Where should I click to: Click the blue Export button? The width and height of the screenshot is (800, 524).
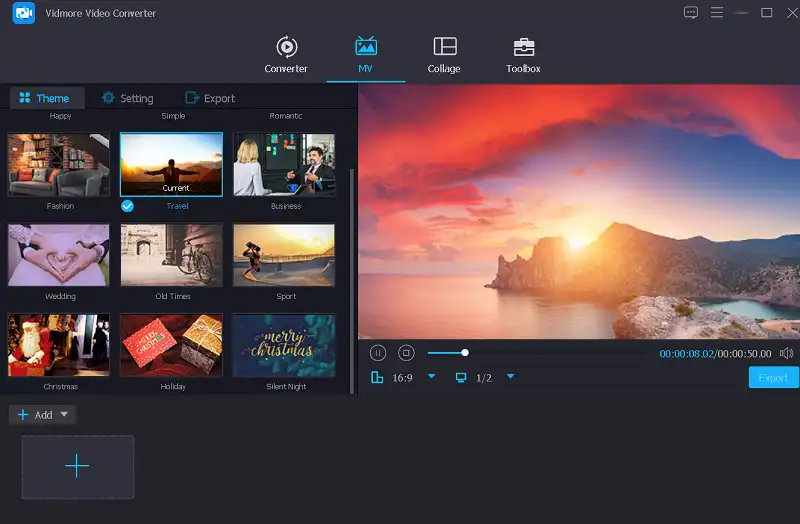click(x=773, y=378)
